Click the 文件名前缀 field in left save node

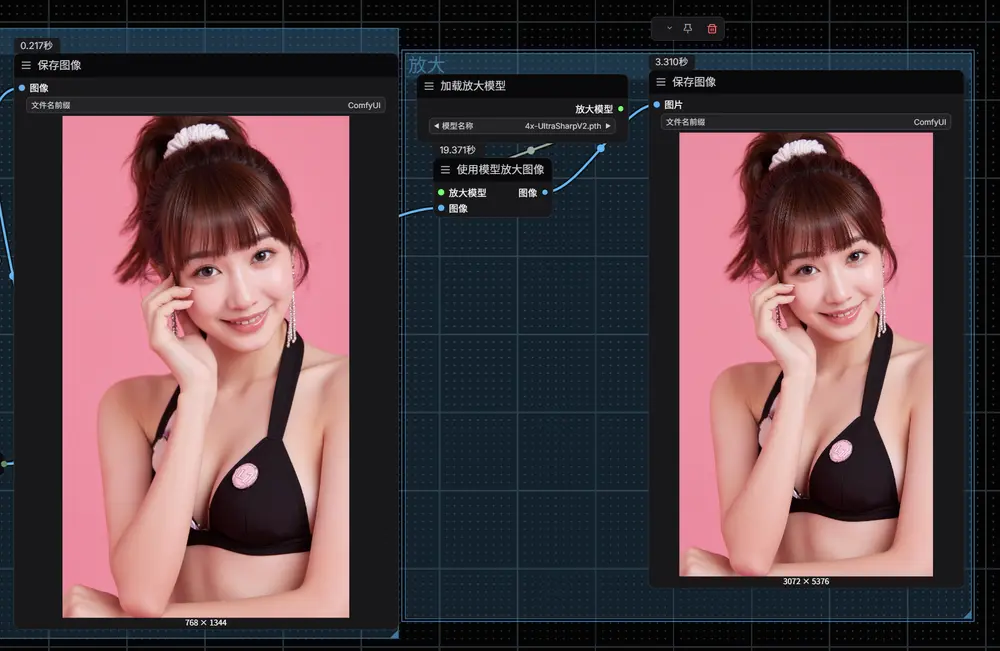coord(205,105)
